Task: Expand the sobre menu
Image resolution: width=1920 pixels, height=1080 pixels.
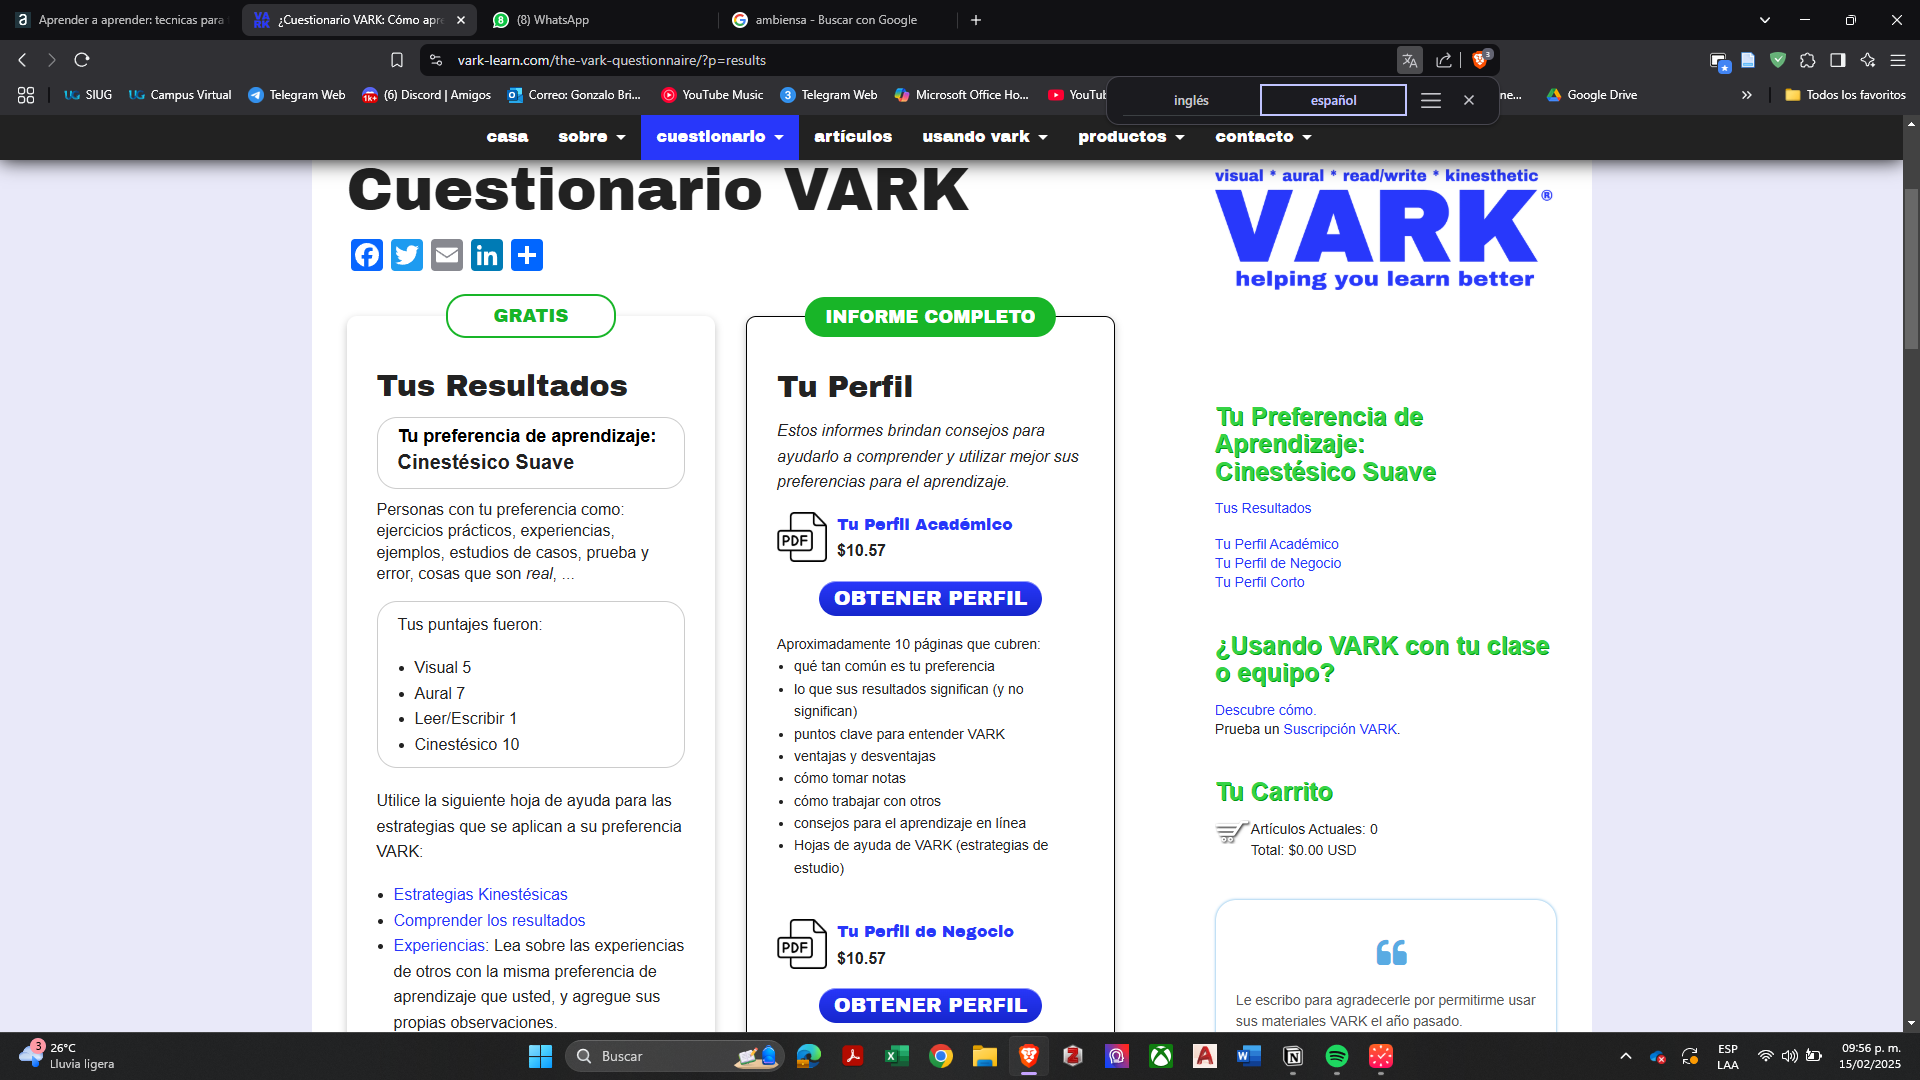Action: click(x=592, y=137)
